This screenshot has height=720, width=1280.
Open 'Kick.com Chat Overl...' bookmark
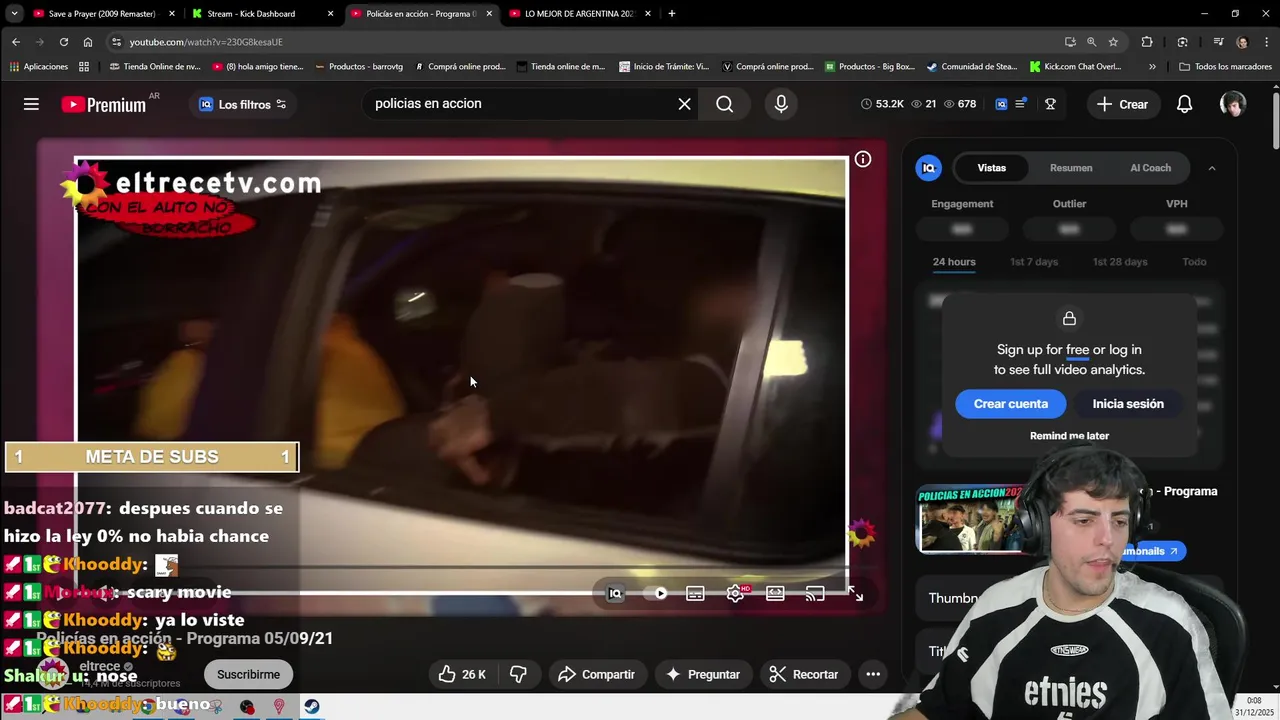(1075, 67)
